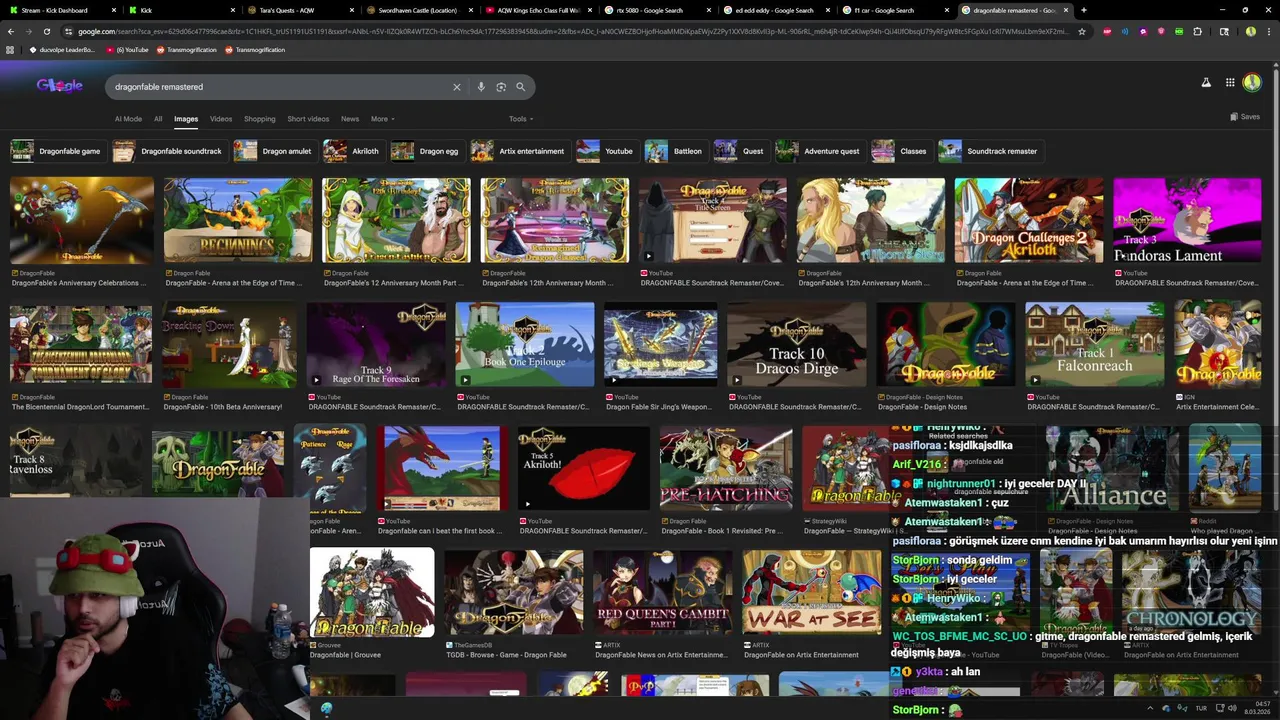Go back using the browser back arrow

coord(10,31)
